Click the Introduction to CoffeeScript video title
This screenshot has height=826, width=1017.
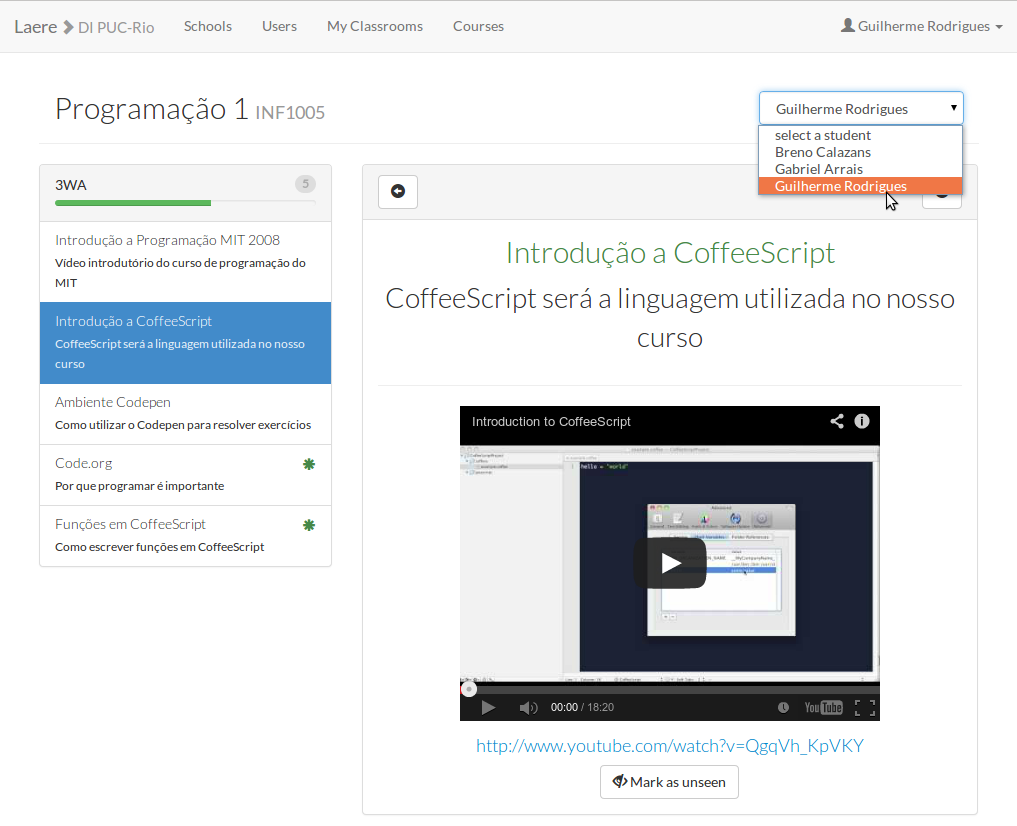tap(551, 421)
